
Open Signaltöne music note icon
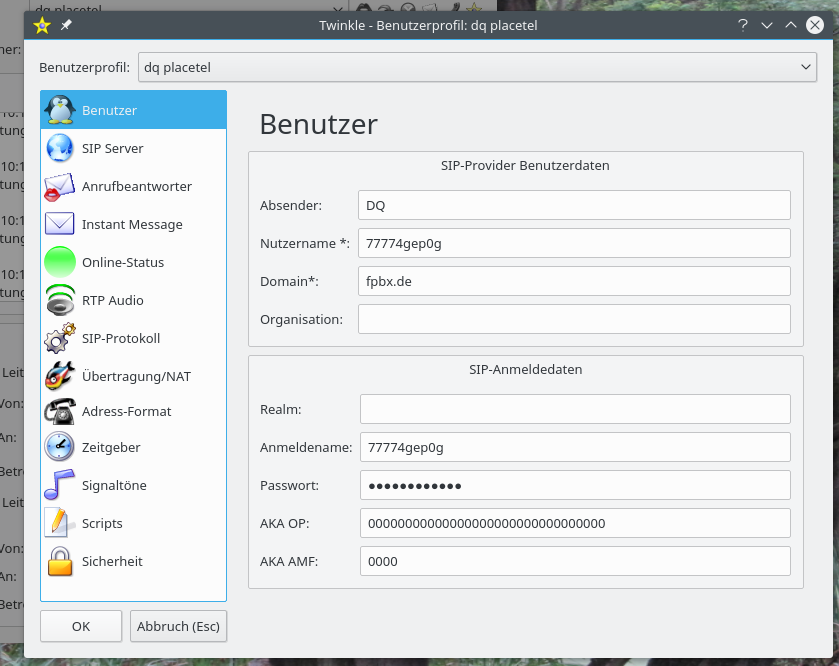click(59, 485)
